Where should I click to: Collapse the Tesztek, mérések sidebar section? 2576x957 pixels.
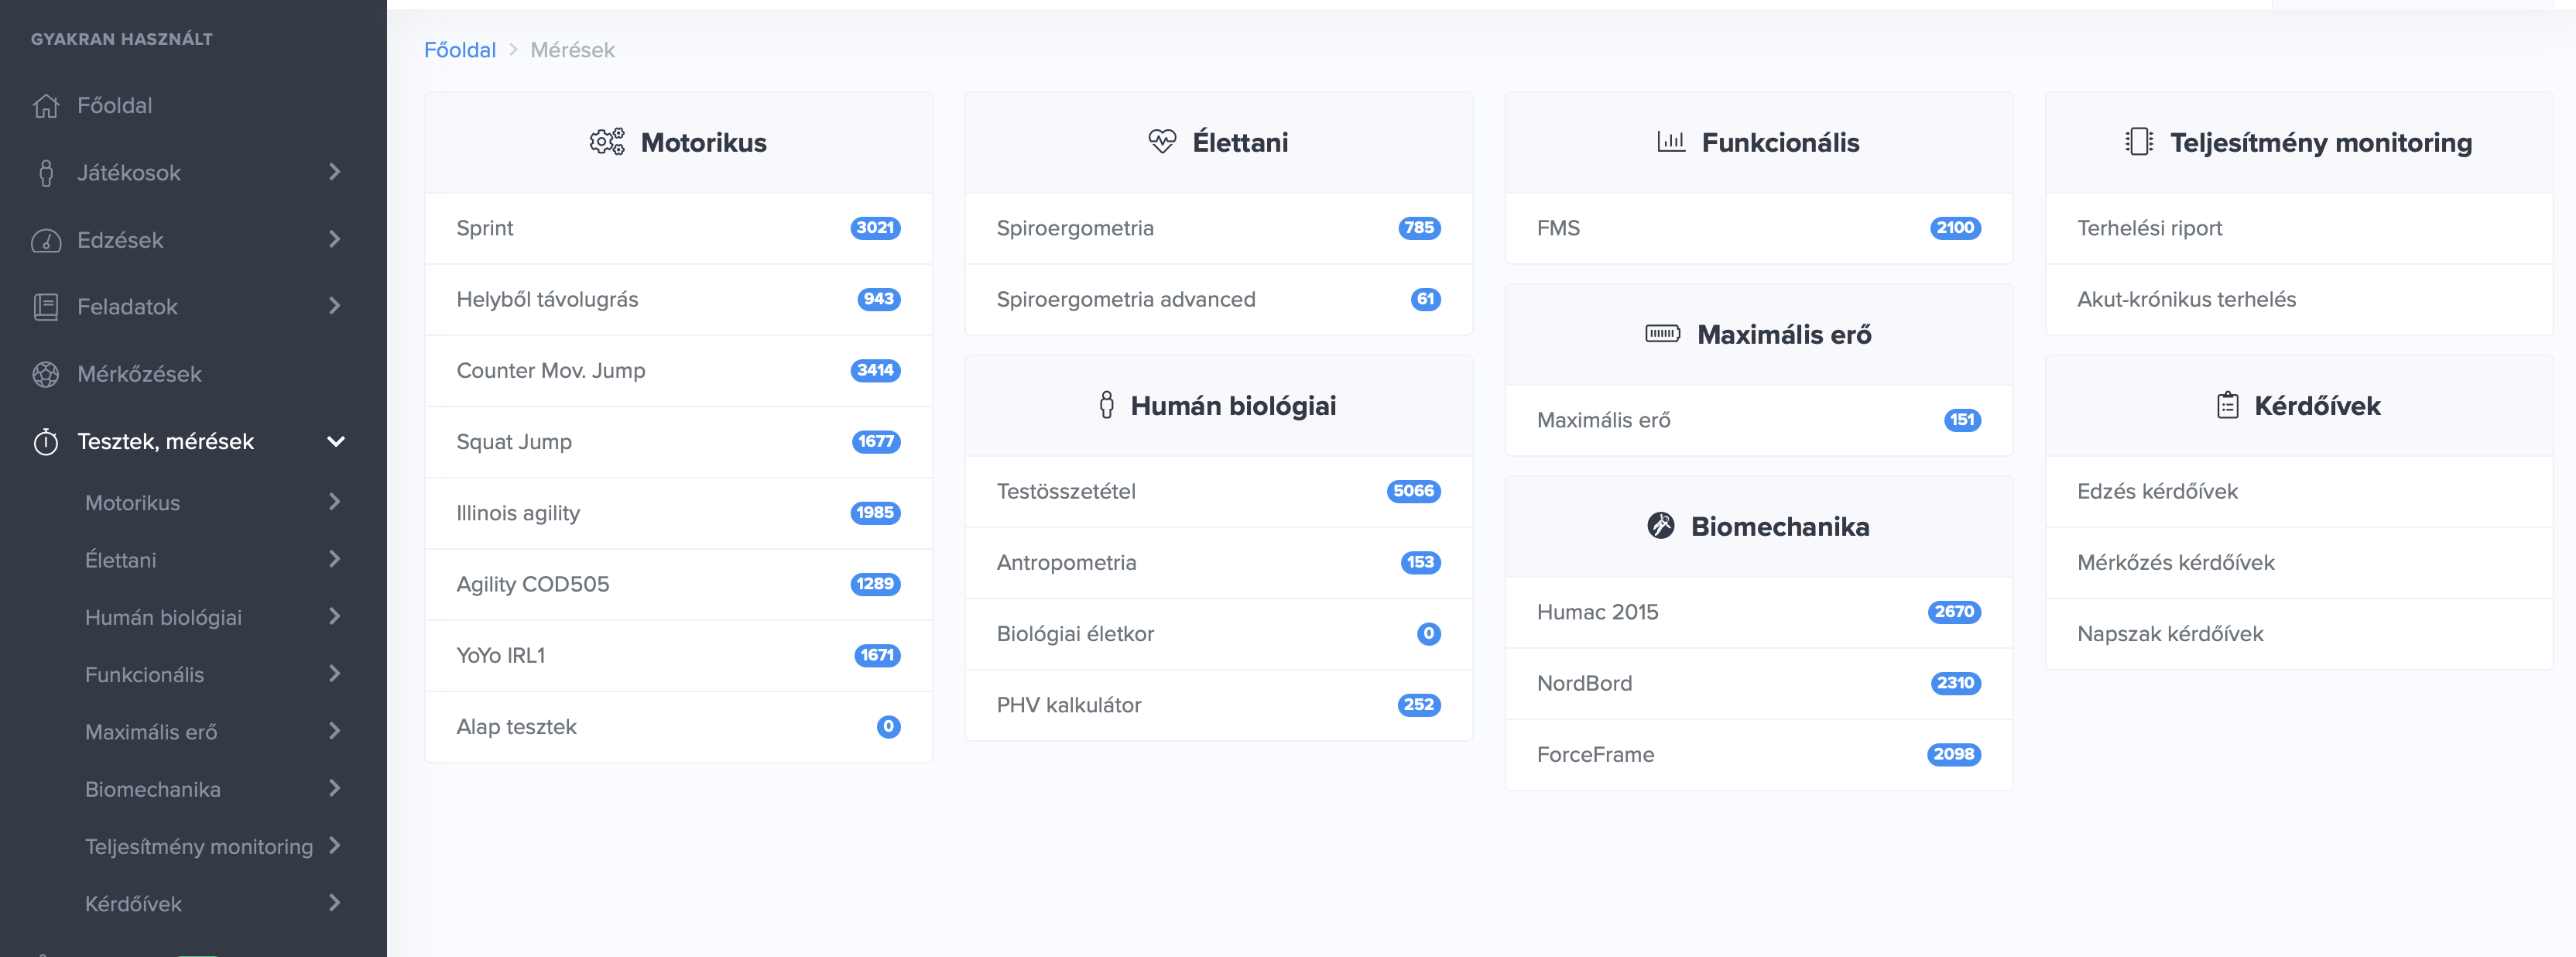click(336, 441)
